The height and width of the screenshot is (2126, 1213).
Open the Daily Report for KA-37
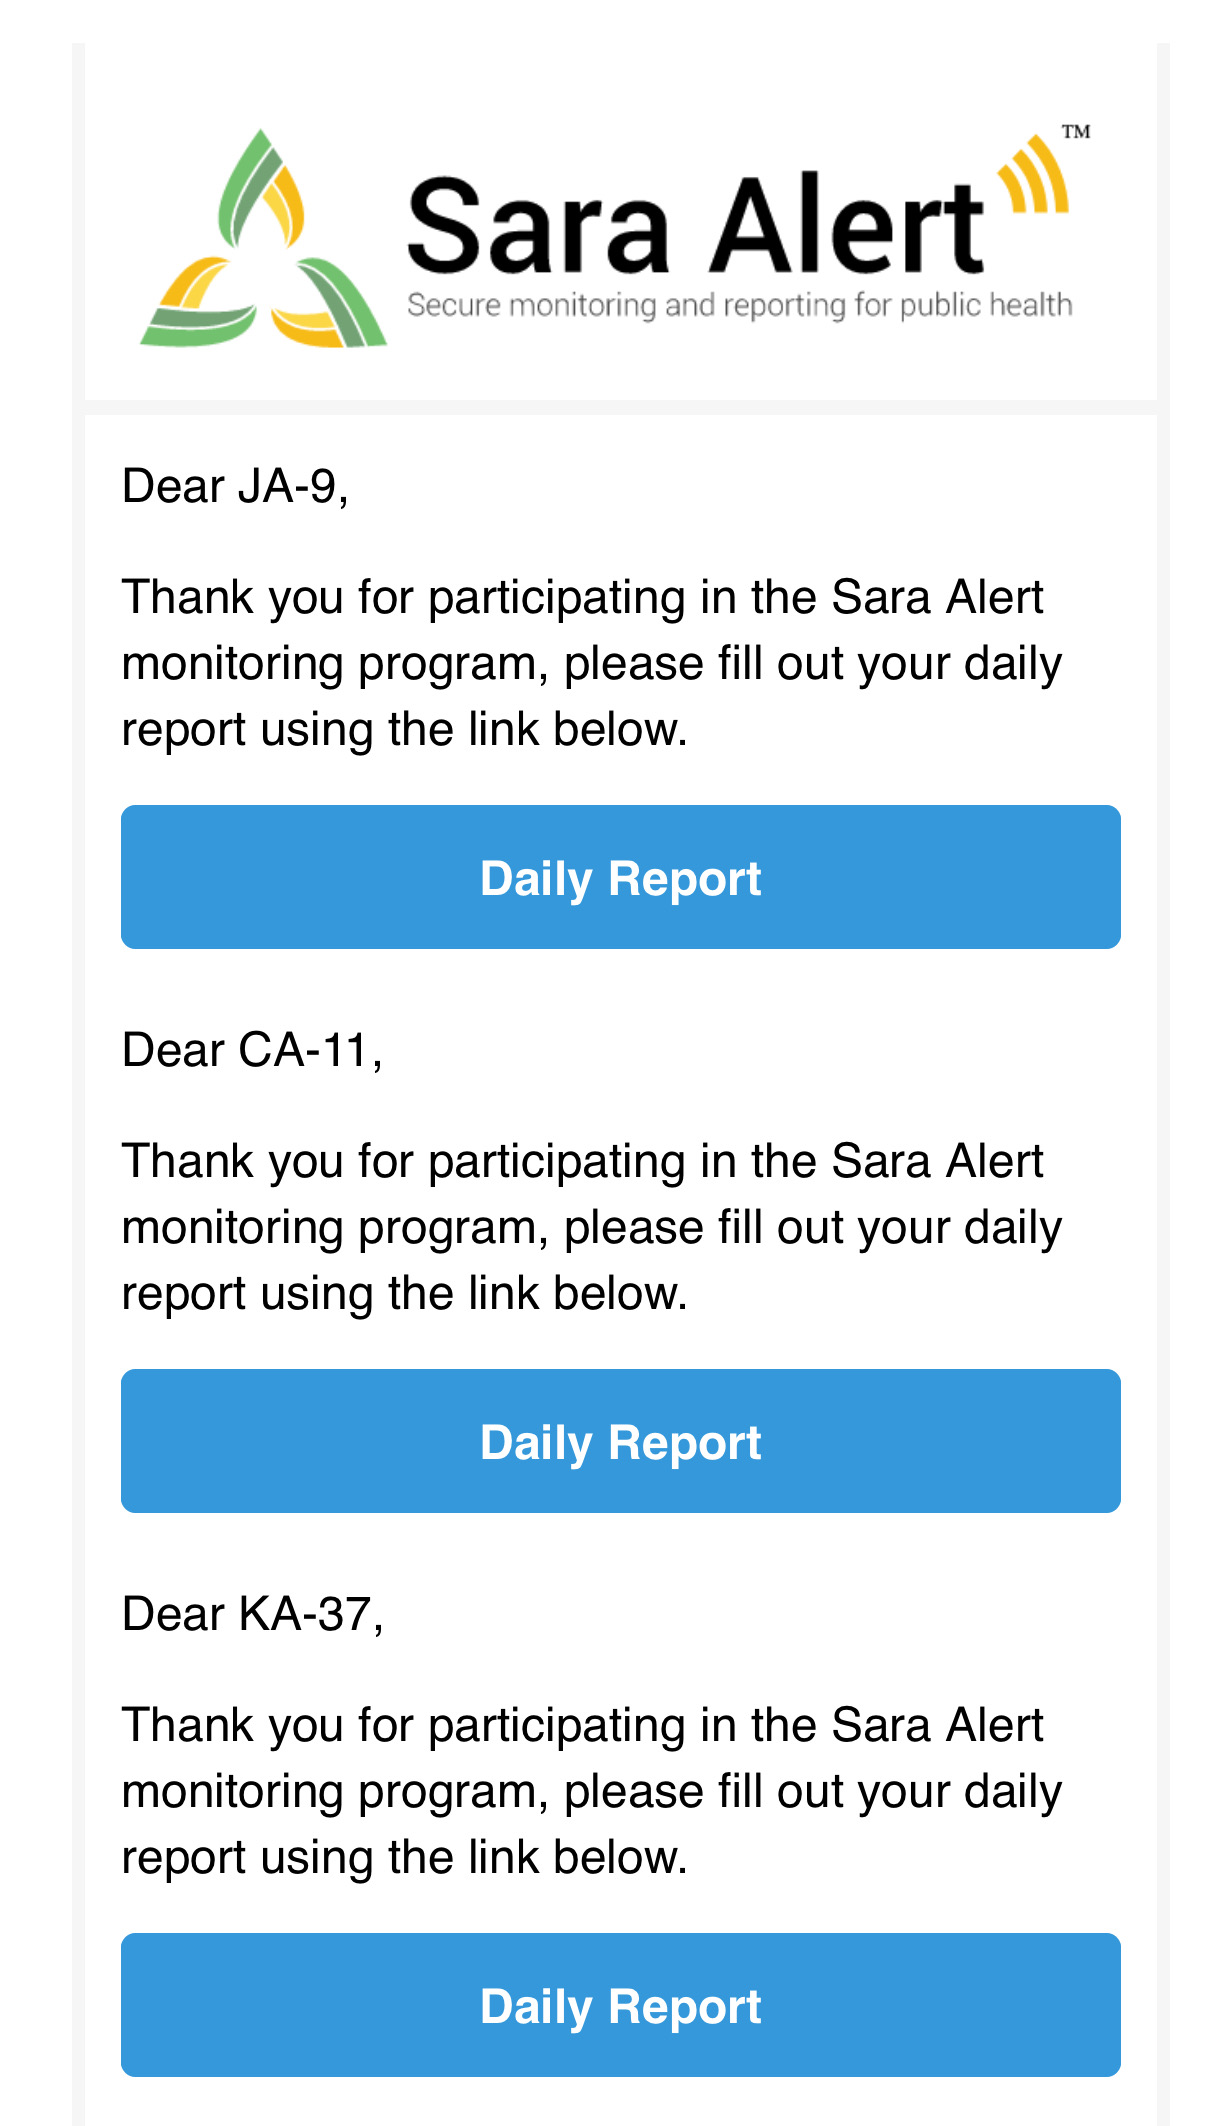620,2005
